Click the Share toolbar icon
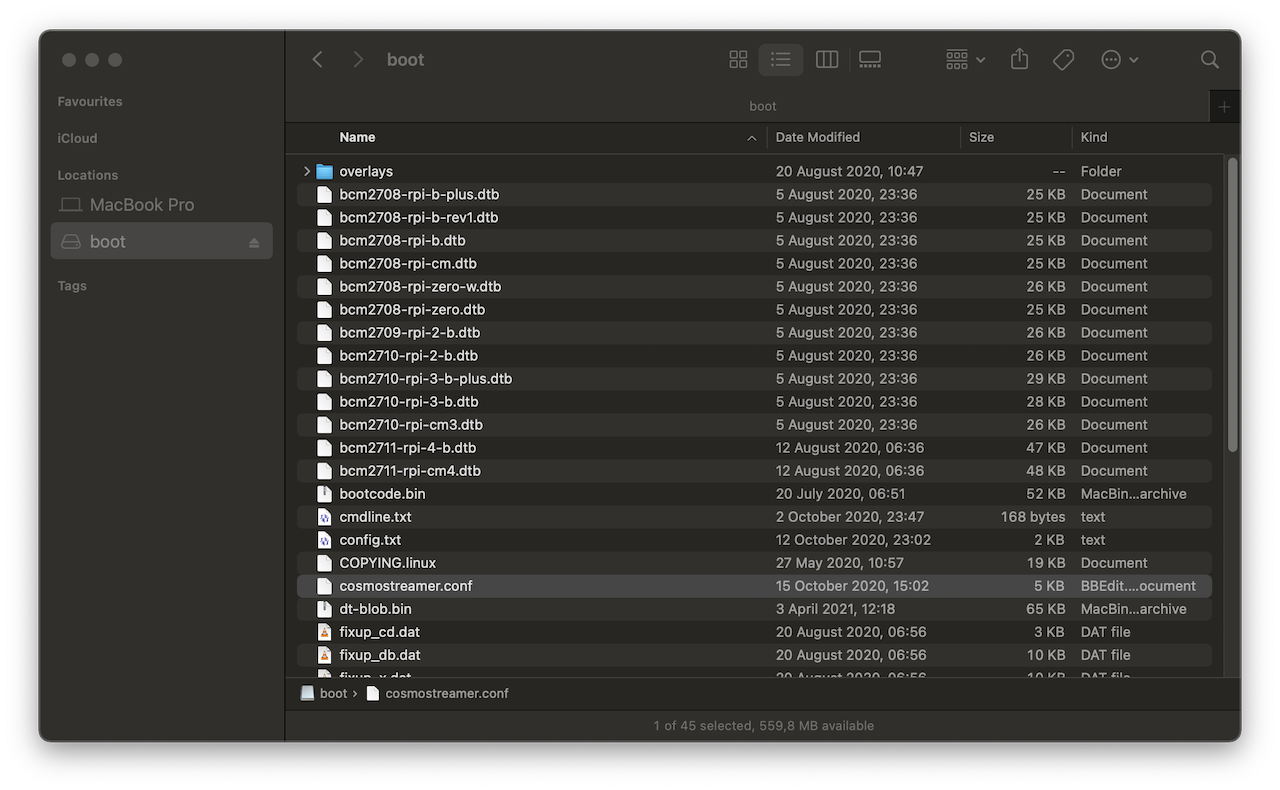 [x=1019, y=60]
